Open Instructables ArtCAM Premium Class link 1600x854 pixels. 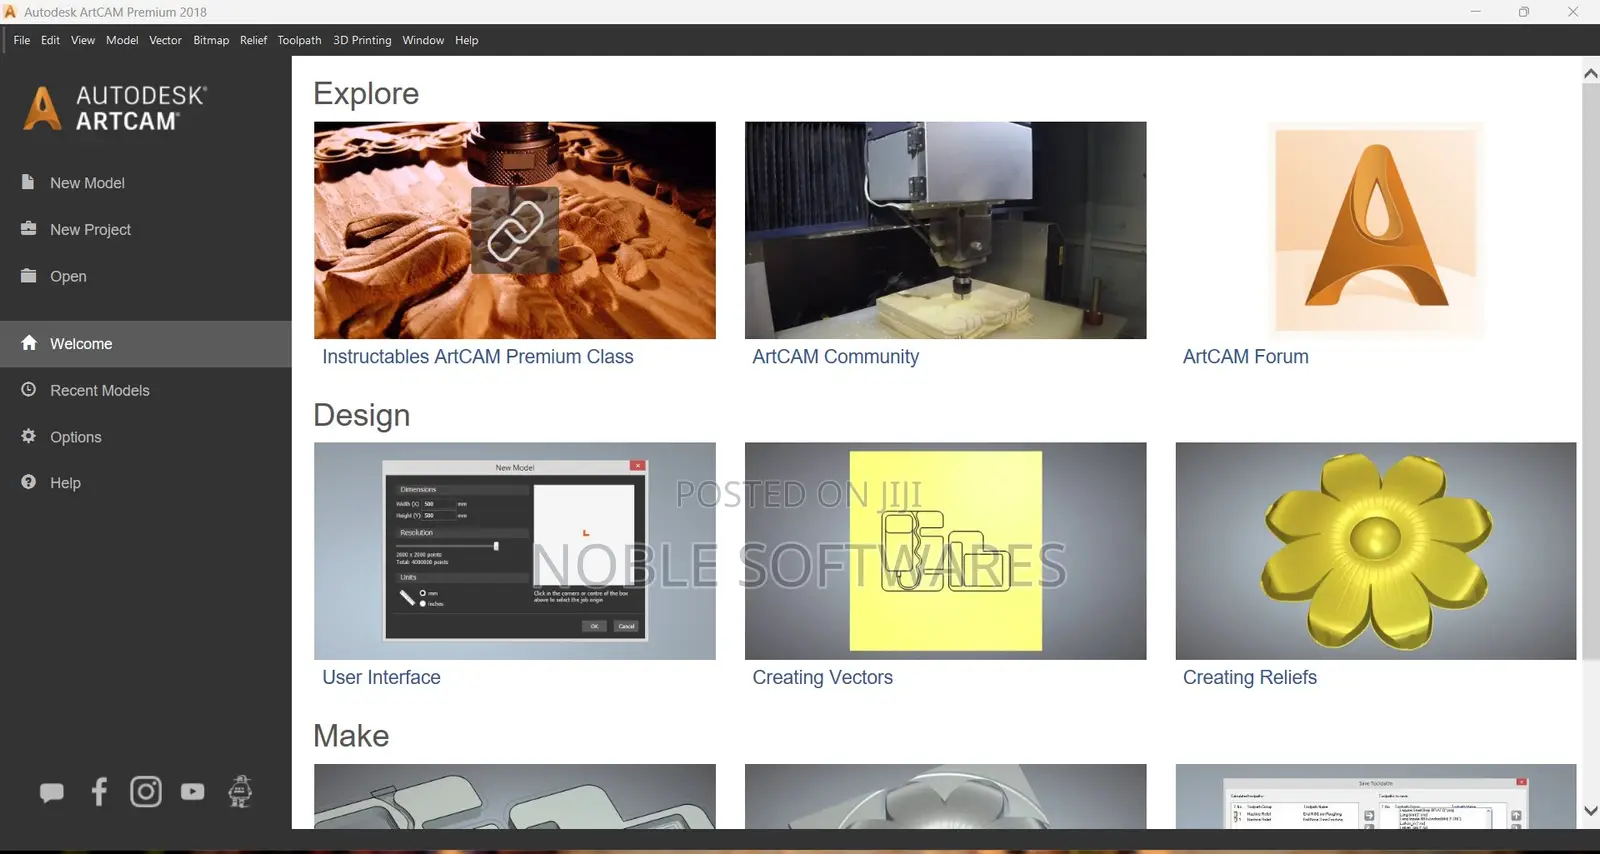pos(478,356)
